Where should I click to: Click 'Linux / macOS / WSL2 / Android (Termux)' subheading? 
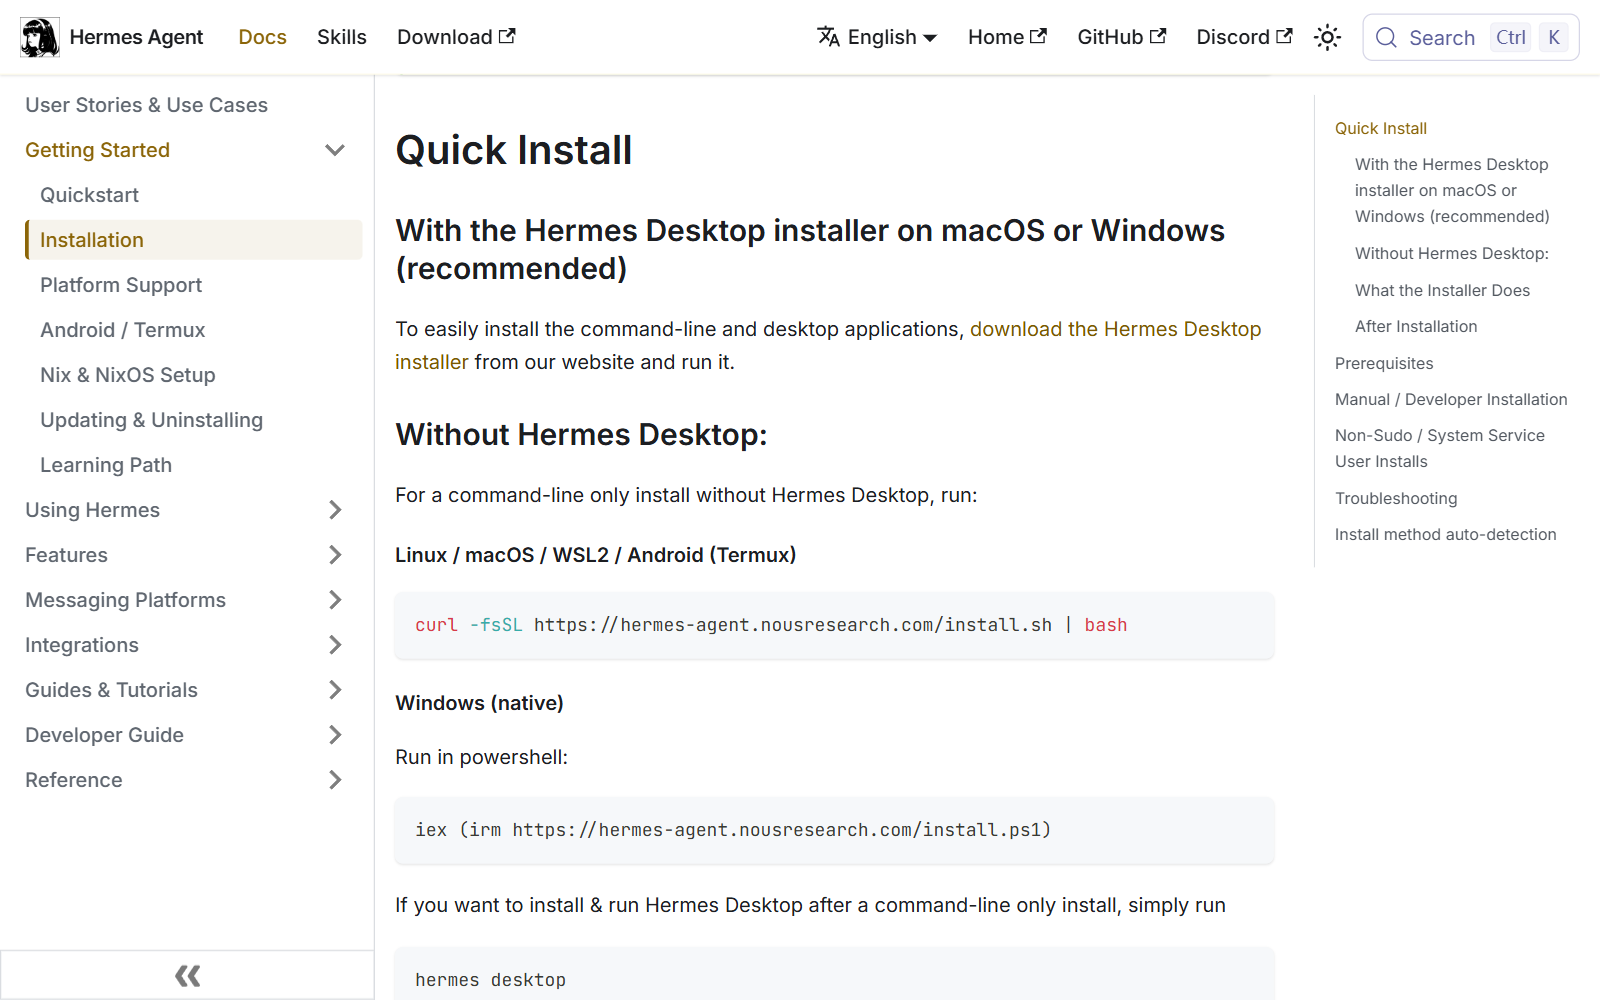(x=595, y=555)
